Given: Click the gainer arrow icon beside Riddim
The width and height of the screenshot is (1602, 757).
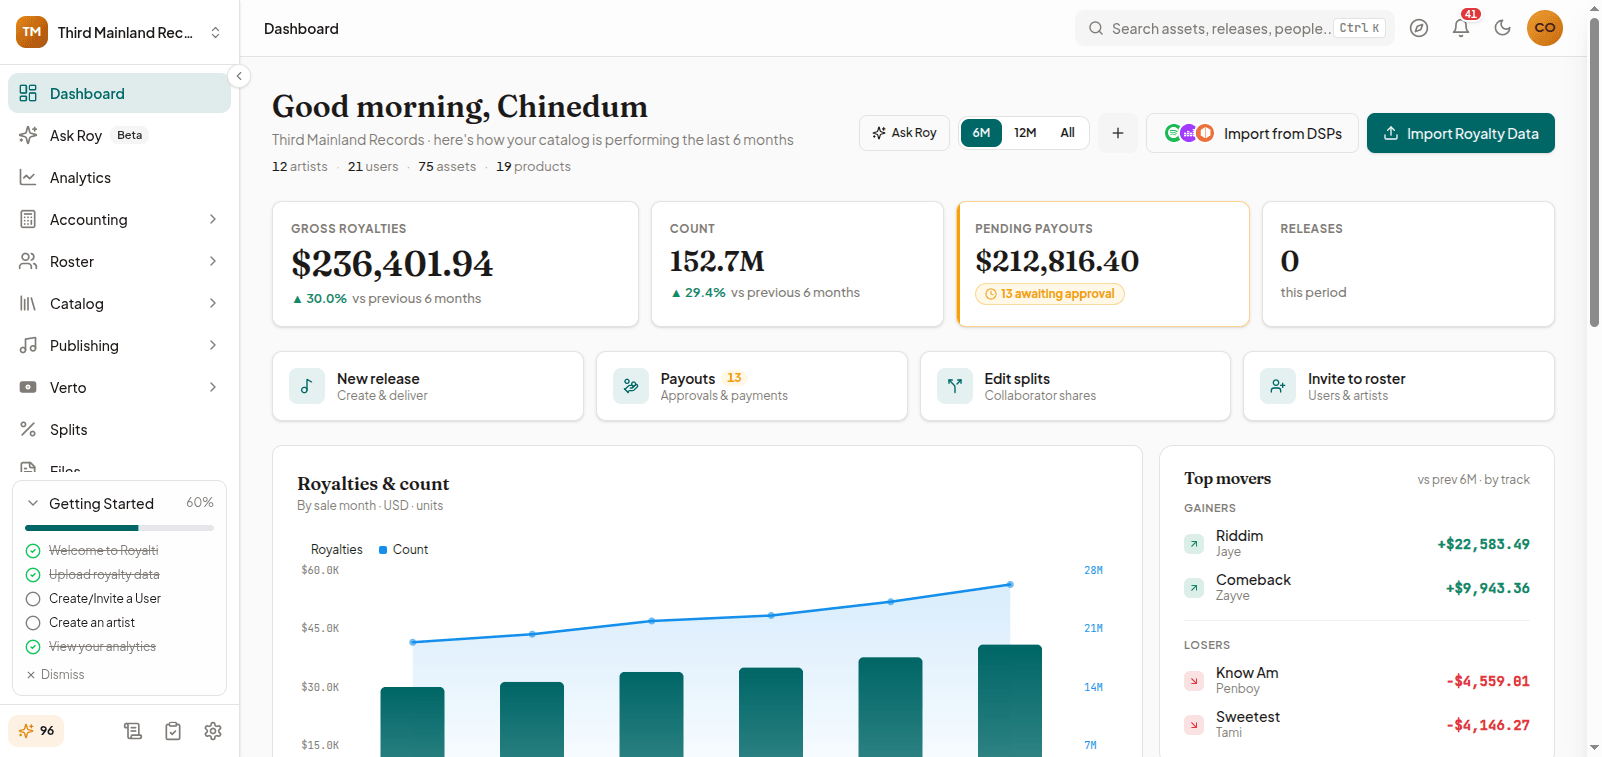Looking at the screenshot, I should pos(1194,544).
